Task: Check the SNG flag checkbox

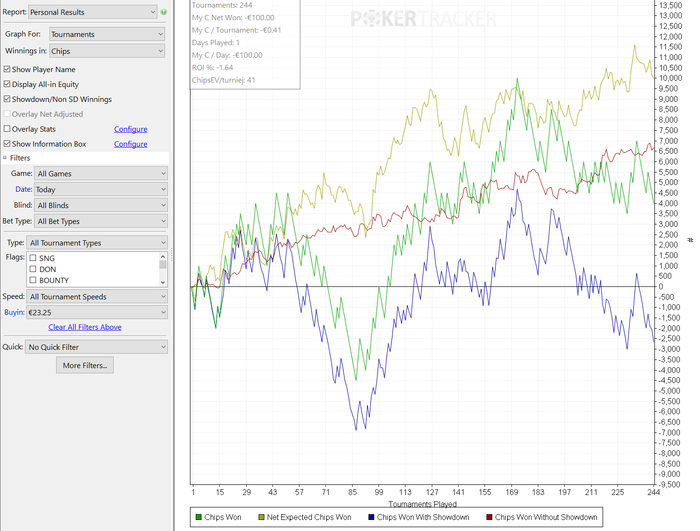Action: pyautogui.click(x=33, y=258)
